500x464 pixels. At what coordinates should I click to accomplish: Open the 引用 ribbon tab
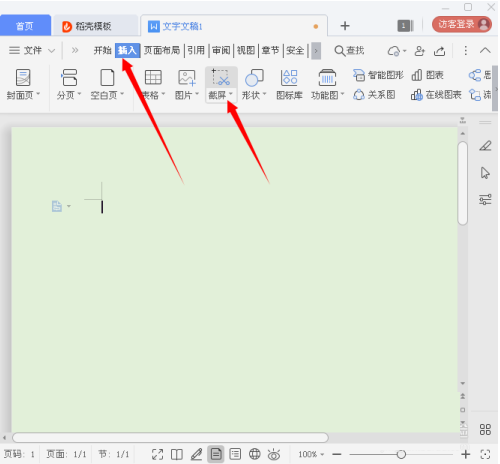coord(196,51)
